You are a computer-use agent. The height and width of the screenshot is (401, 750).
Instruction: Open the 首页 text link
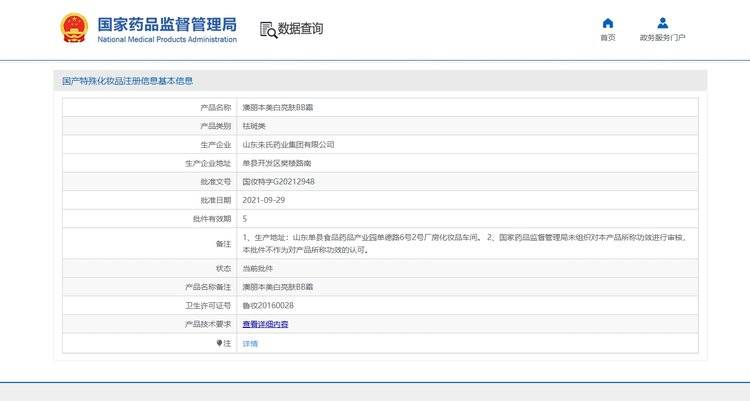pos(608,38)
